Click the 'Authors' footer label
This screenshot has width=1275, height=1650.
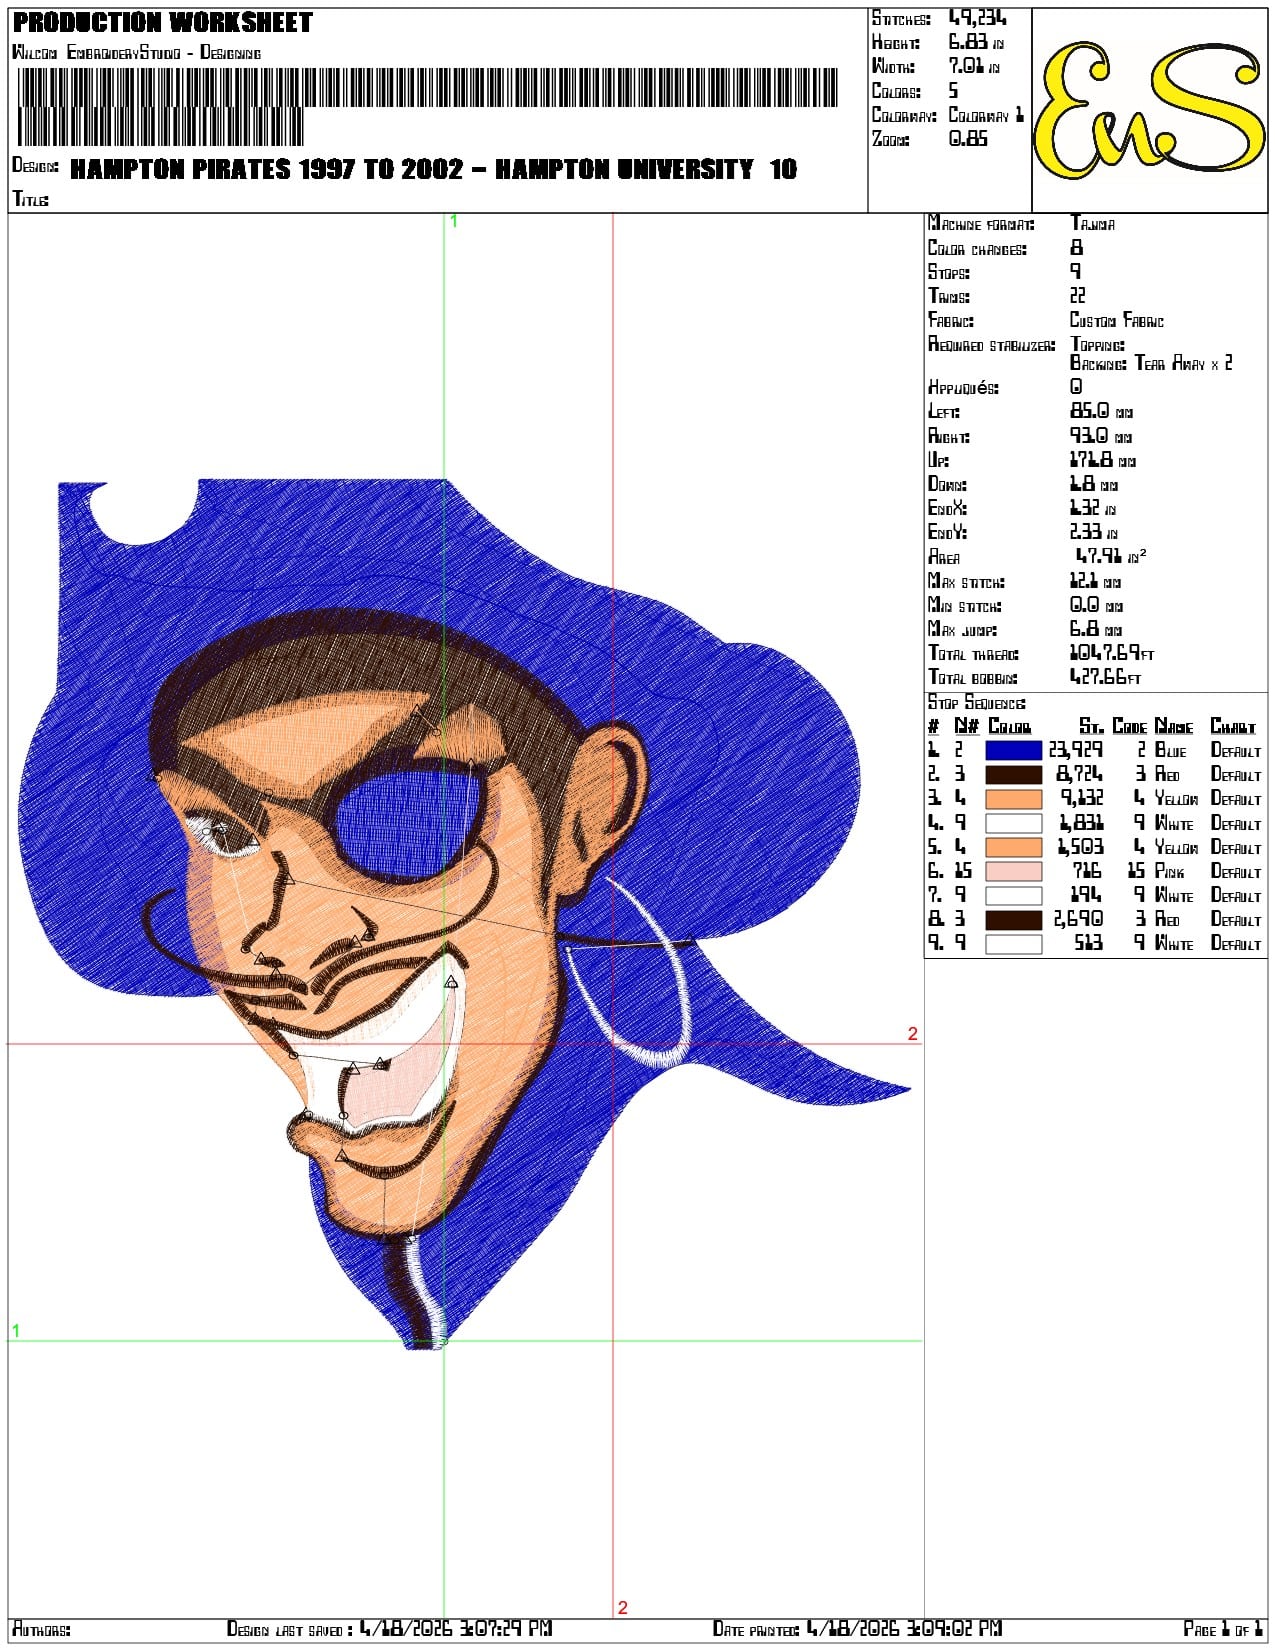tap(41, 1630)
